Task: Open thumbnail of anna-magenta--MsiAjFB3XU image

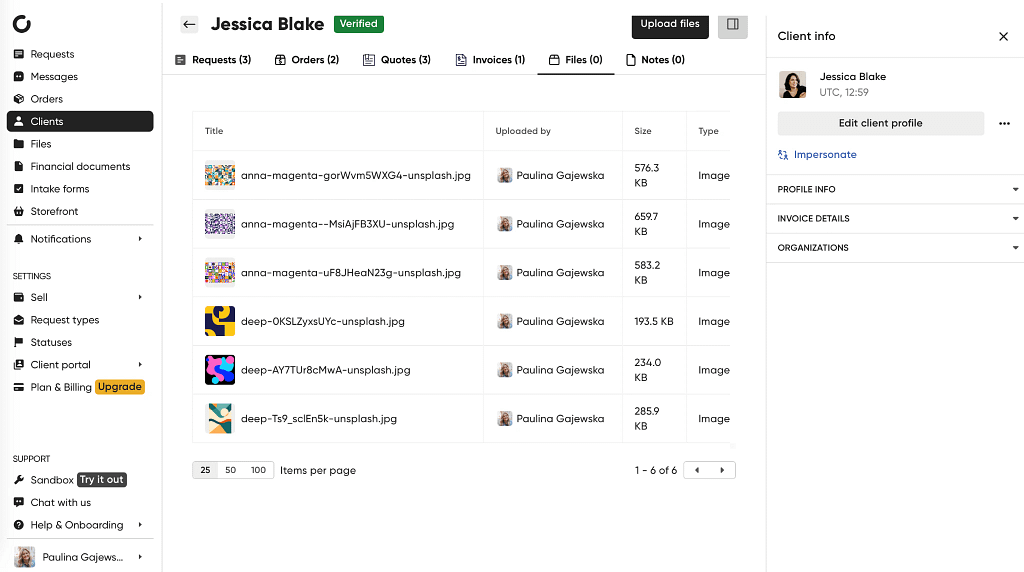Action: click(220, 224)
